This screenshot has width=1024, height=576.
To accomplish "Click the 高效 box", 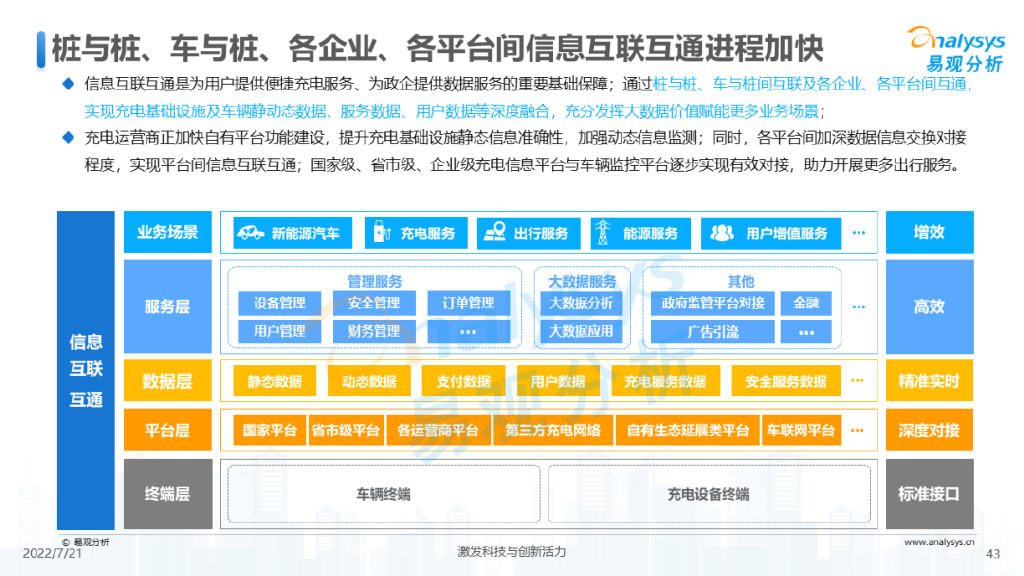I will point(929,306).
